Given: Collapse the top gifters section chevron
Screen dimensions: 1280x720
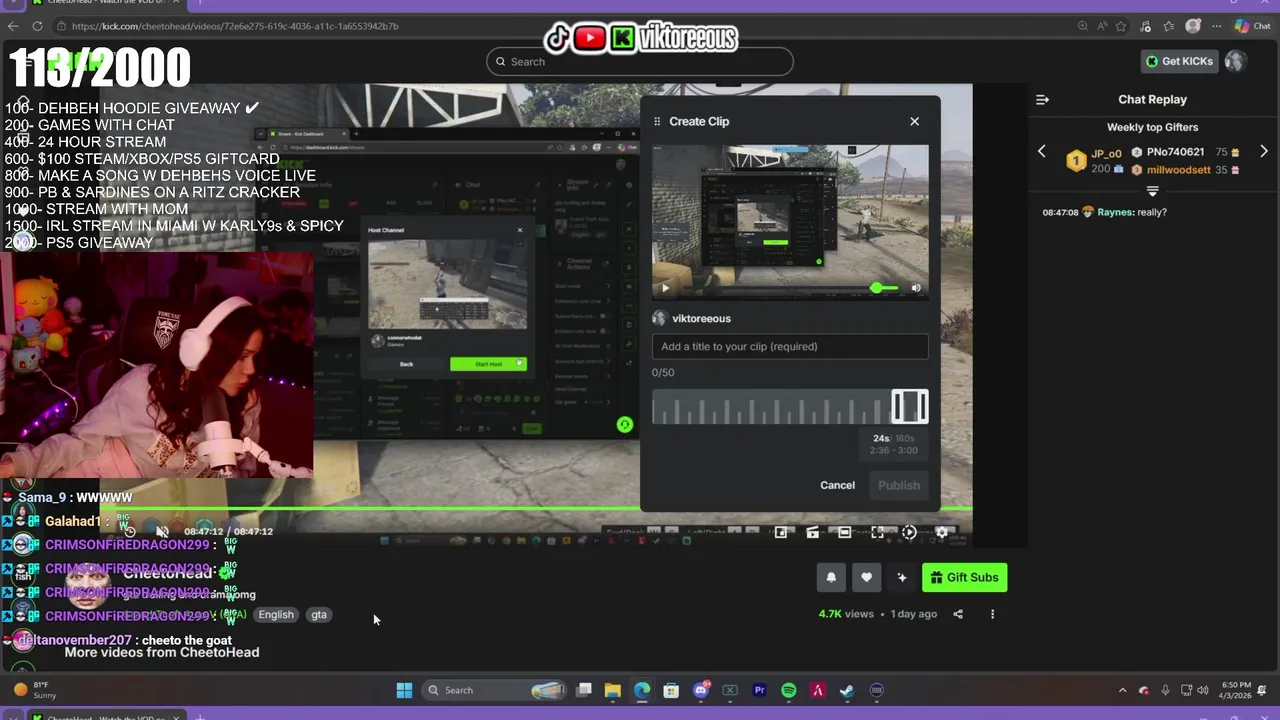Looking at the screenshot, I should pyautogui.click(x=1152, y=191).
